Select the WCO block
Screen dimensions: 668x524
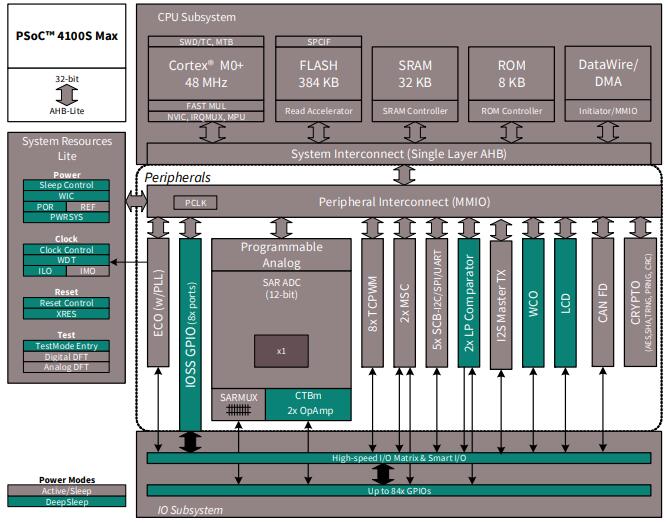pyautogui.click(x=533, y=302)
